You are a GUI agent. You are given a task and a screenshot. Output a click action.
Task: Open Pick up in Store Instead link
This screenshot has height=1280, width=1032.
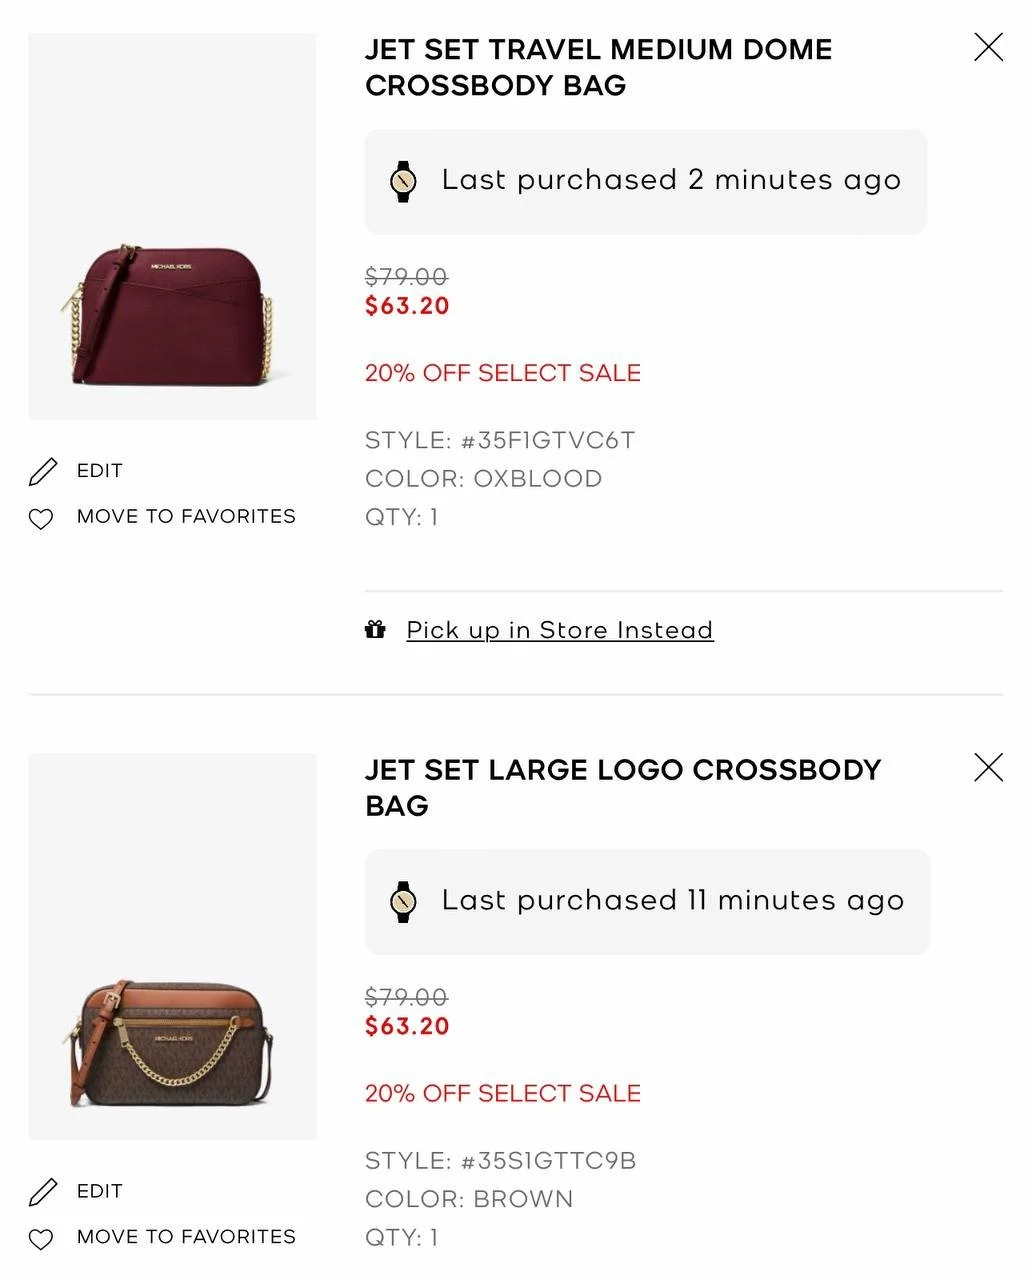click(x=559, y=630)
